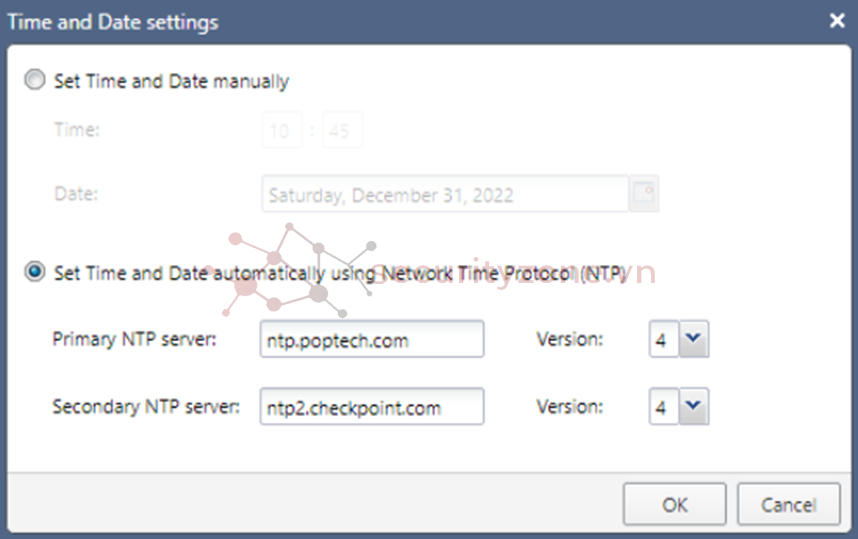The height and width of the screenshot is (539, 858).
Task: Click the 'Set Time and Date manually' label text
Action: pos(171,81)
